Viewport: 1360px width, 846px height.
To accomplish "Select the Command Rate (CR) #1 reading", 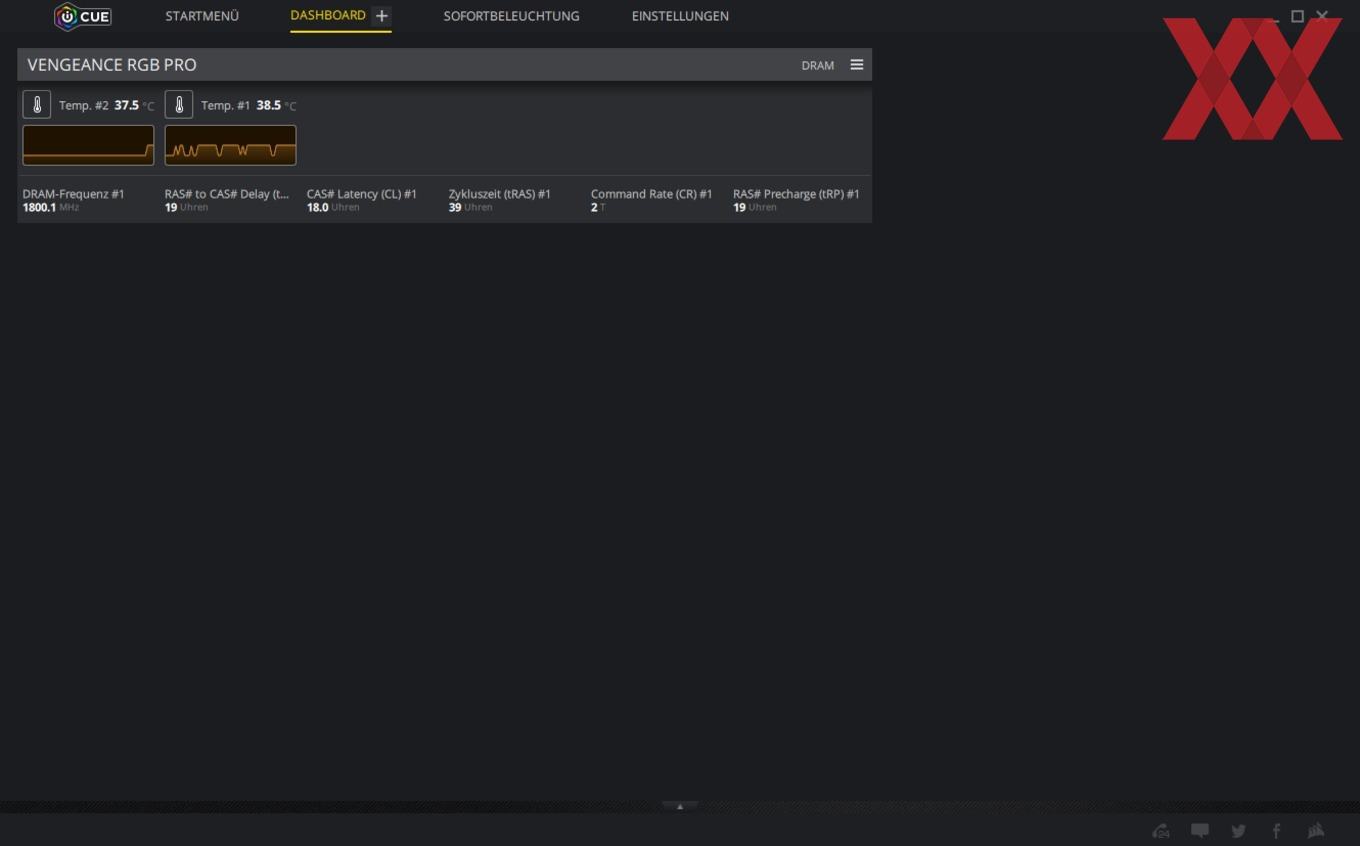I will (x=652, y=200).
